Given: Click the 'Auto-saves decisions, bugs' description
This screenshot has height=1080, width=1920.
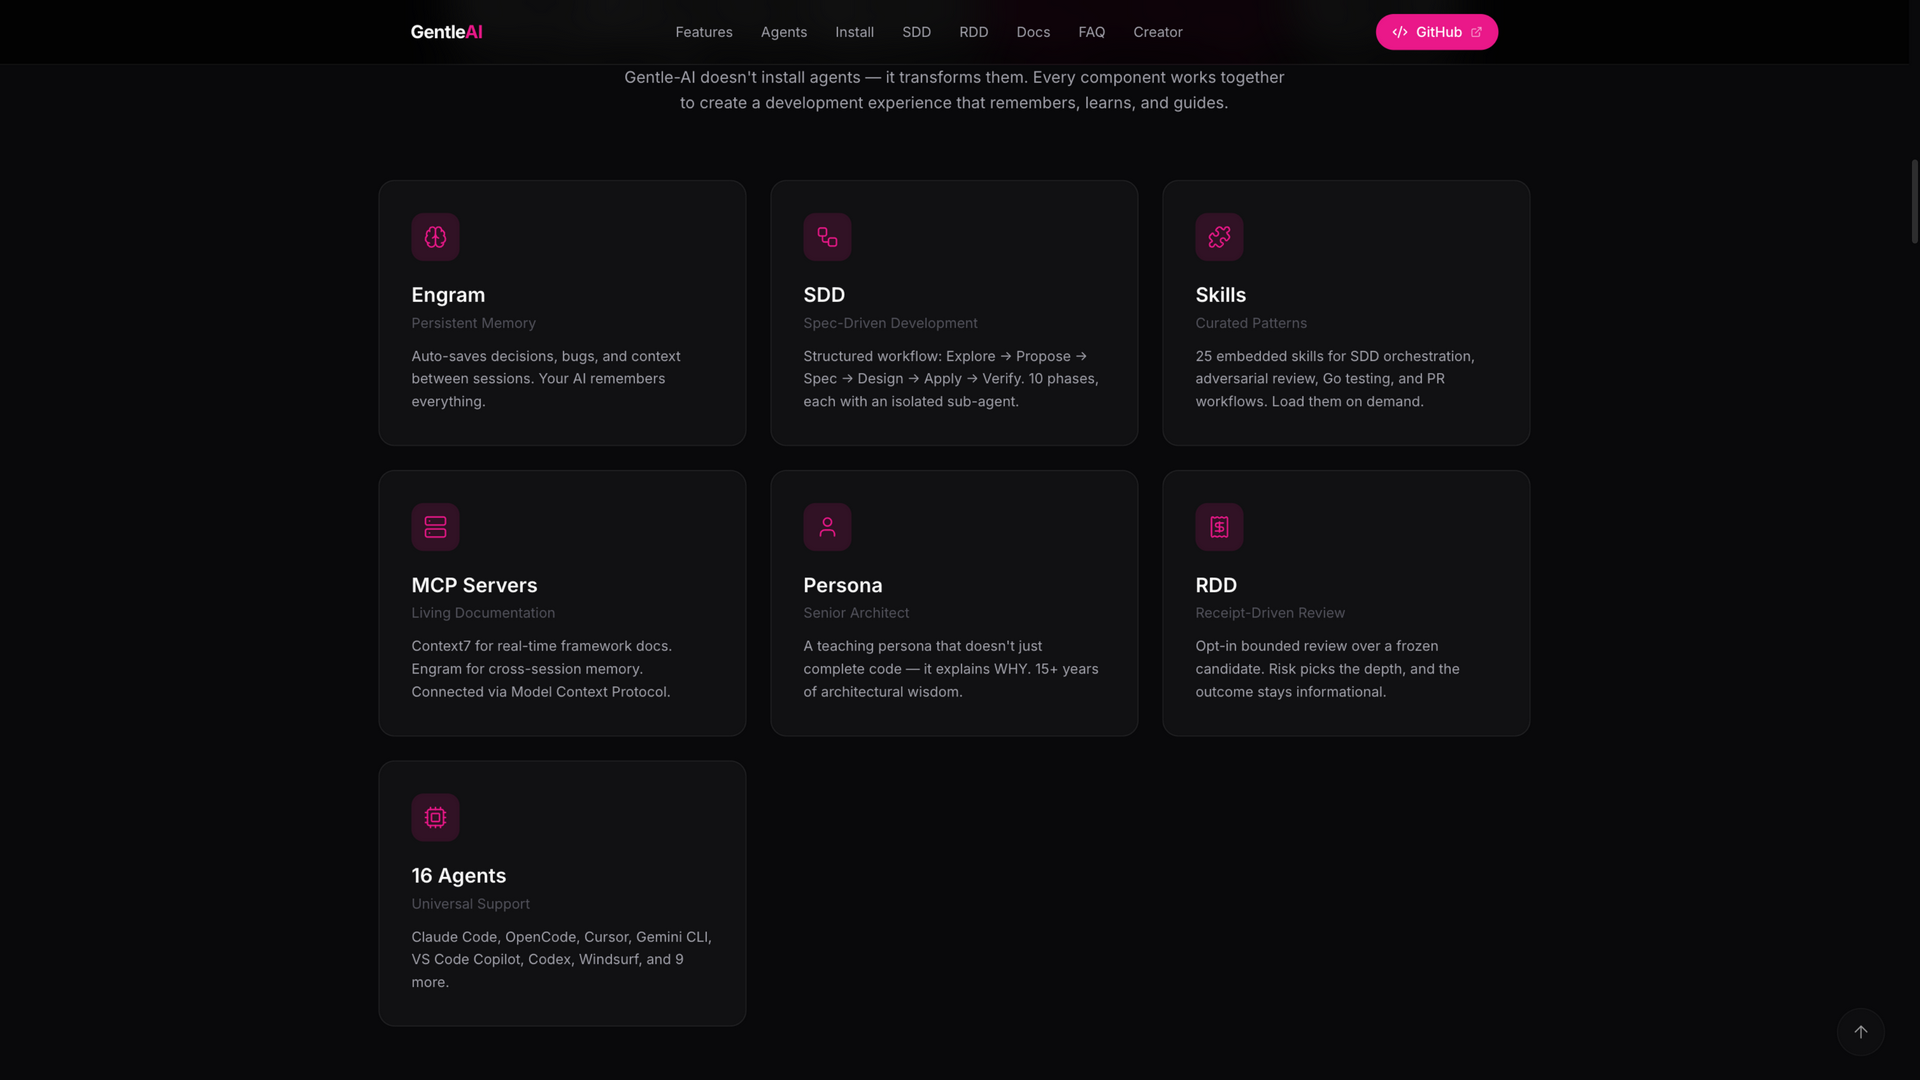Looking at the screenshot, I should (546, 379).
